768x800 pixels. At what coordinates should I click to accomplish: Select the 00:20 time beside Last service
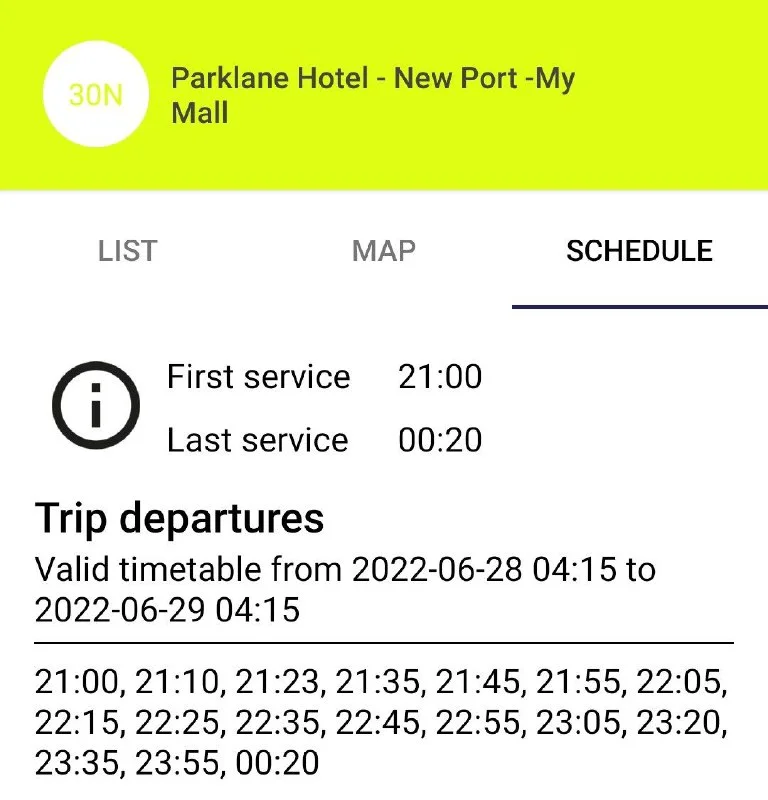coord(439,440)
